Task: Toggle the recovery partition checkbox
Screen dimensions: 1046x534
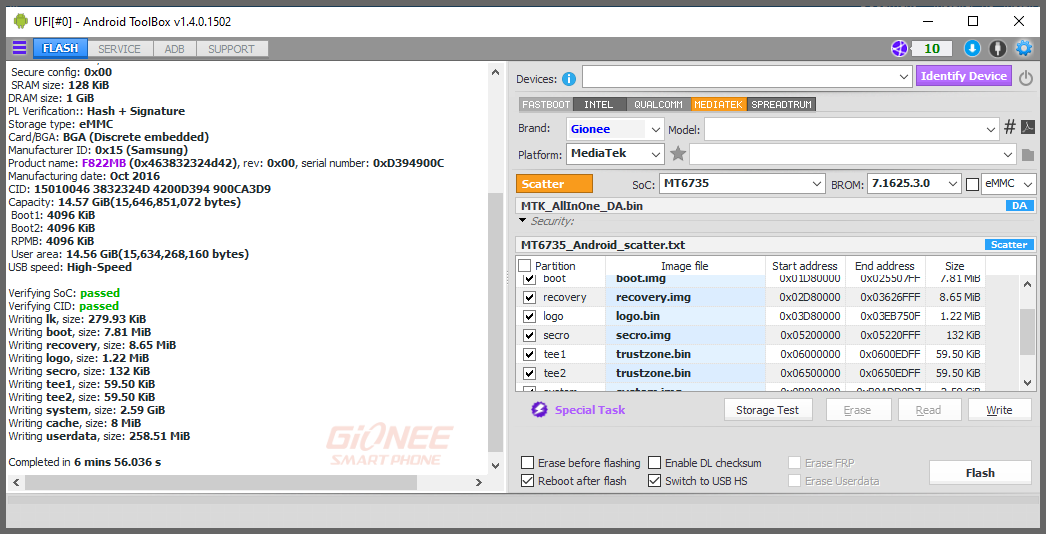Action: pyautogui.click(x=530, y=297)
